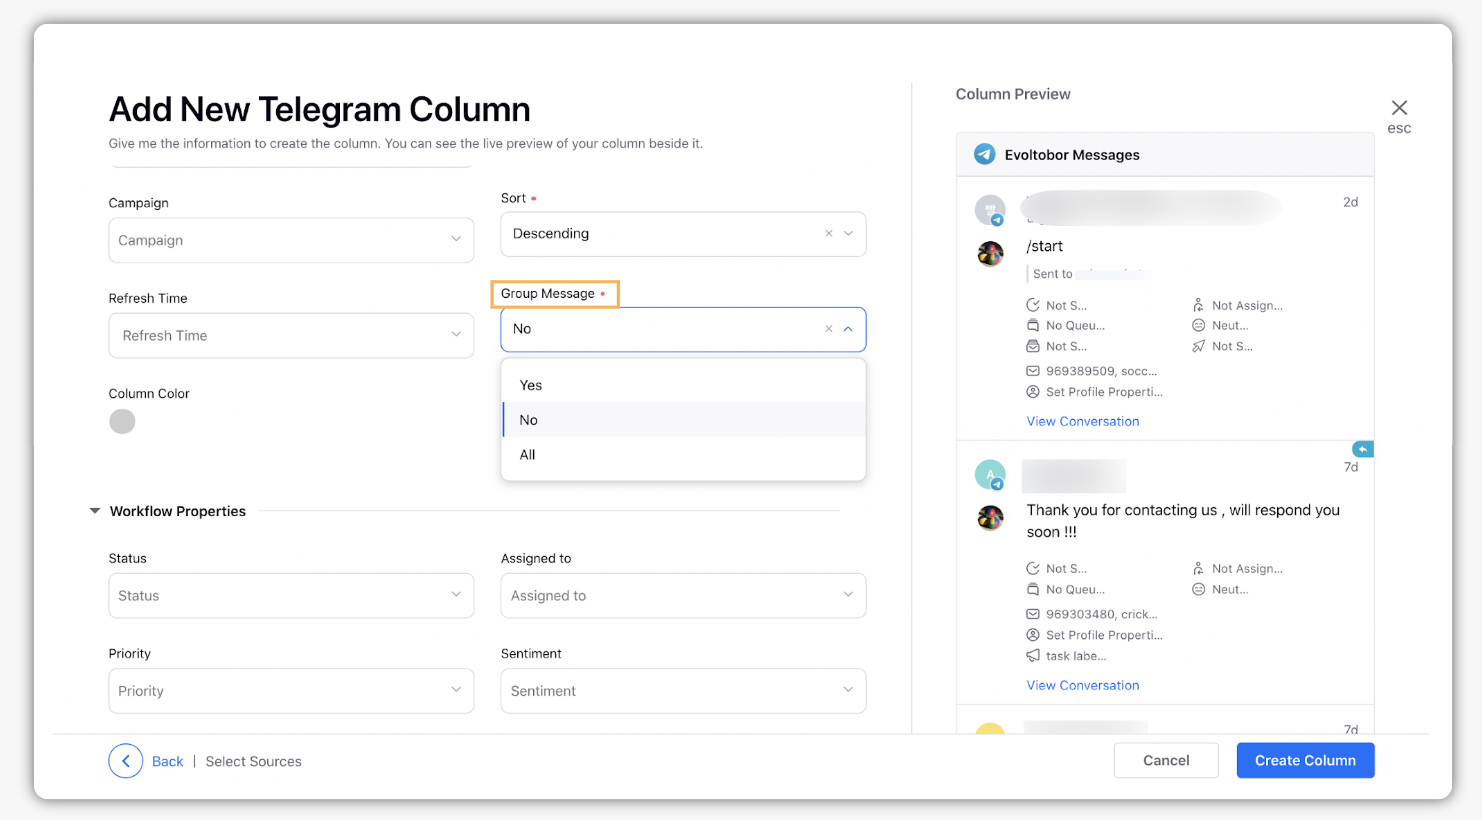Open the Assigned to dropdown
This screenshot has width=1482, height=820.
[x=683, y=596]
